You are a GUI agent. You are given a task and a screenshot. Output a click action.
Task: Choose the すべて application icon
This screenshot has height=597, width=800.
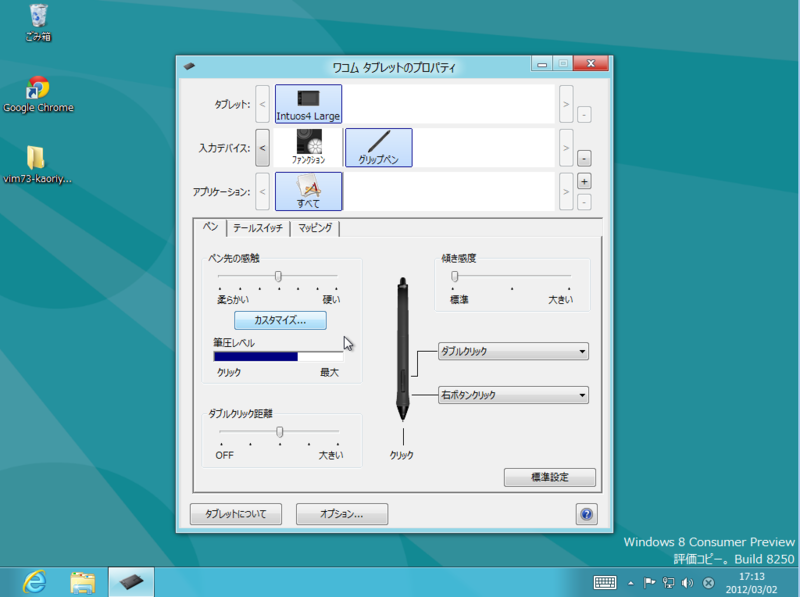pos(307,190)
